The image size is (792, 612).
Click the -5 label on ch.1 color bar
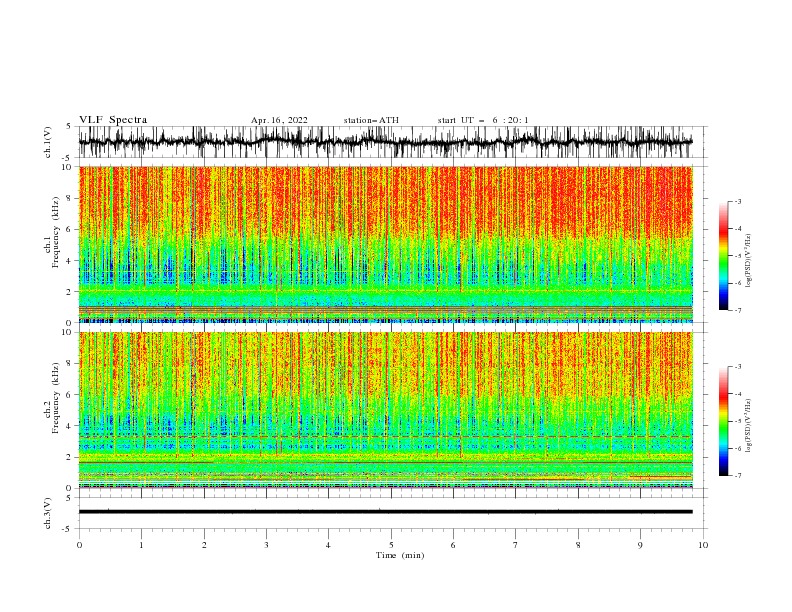point(738,256)
